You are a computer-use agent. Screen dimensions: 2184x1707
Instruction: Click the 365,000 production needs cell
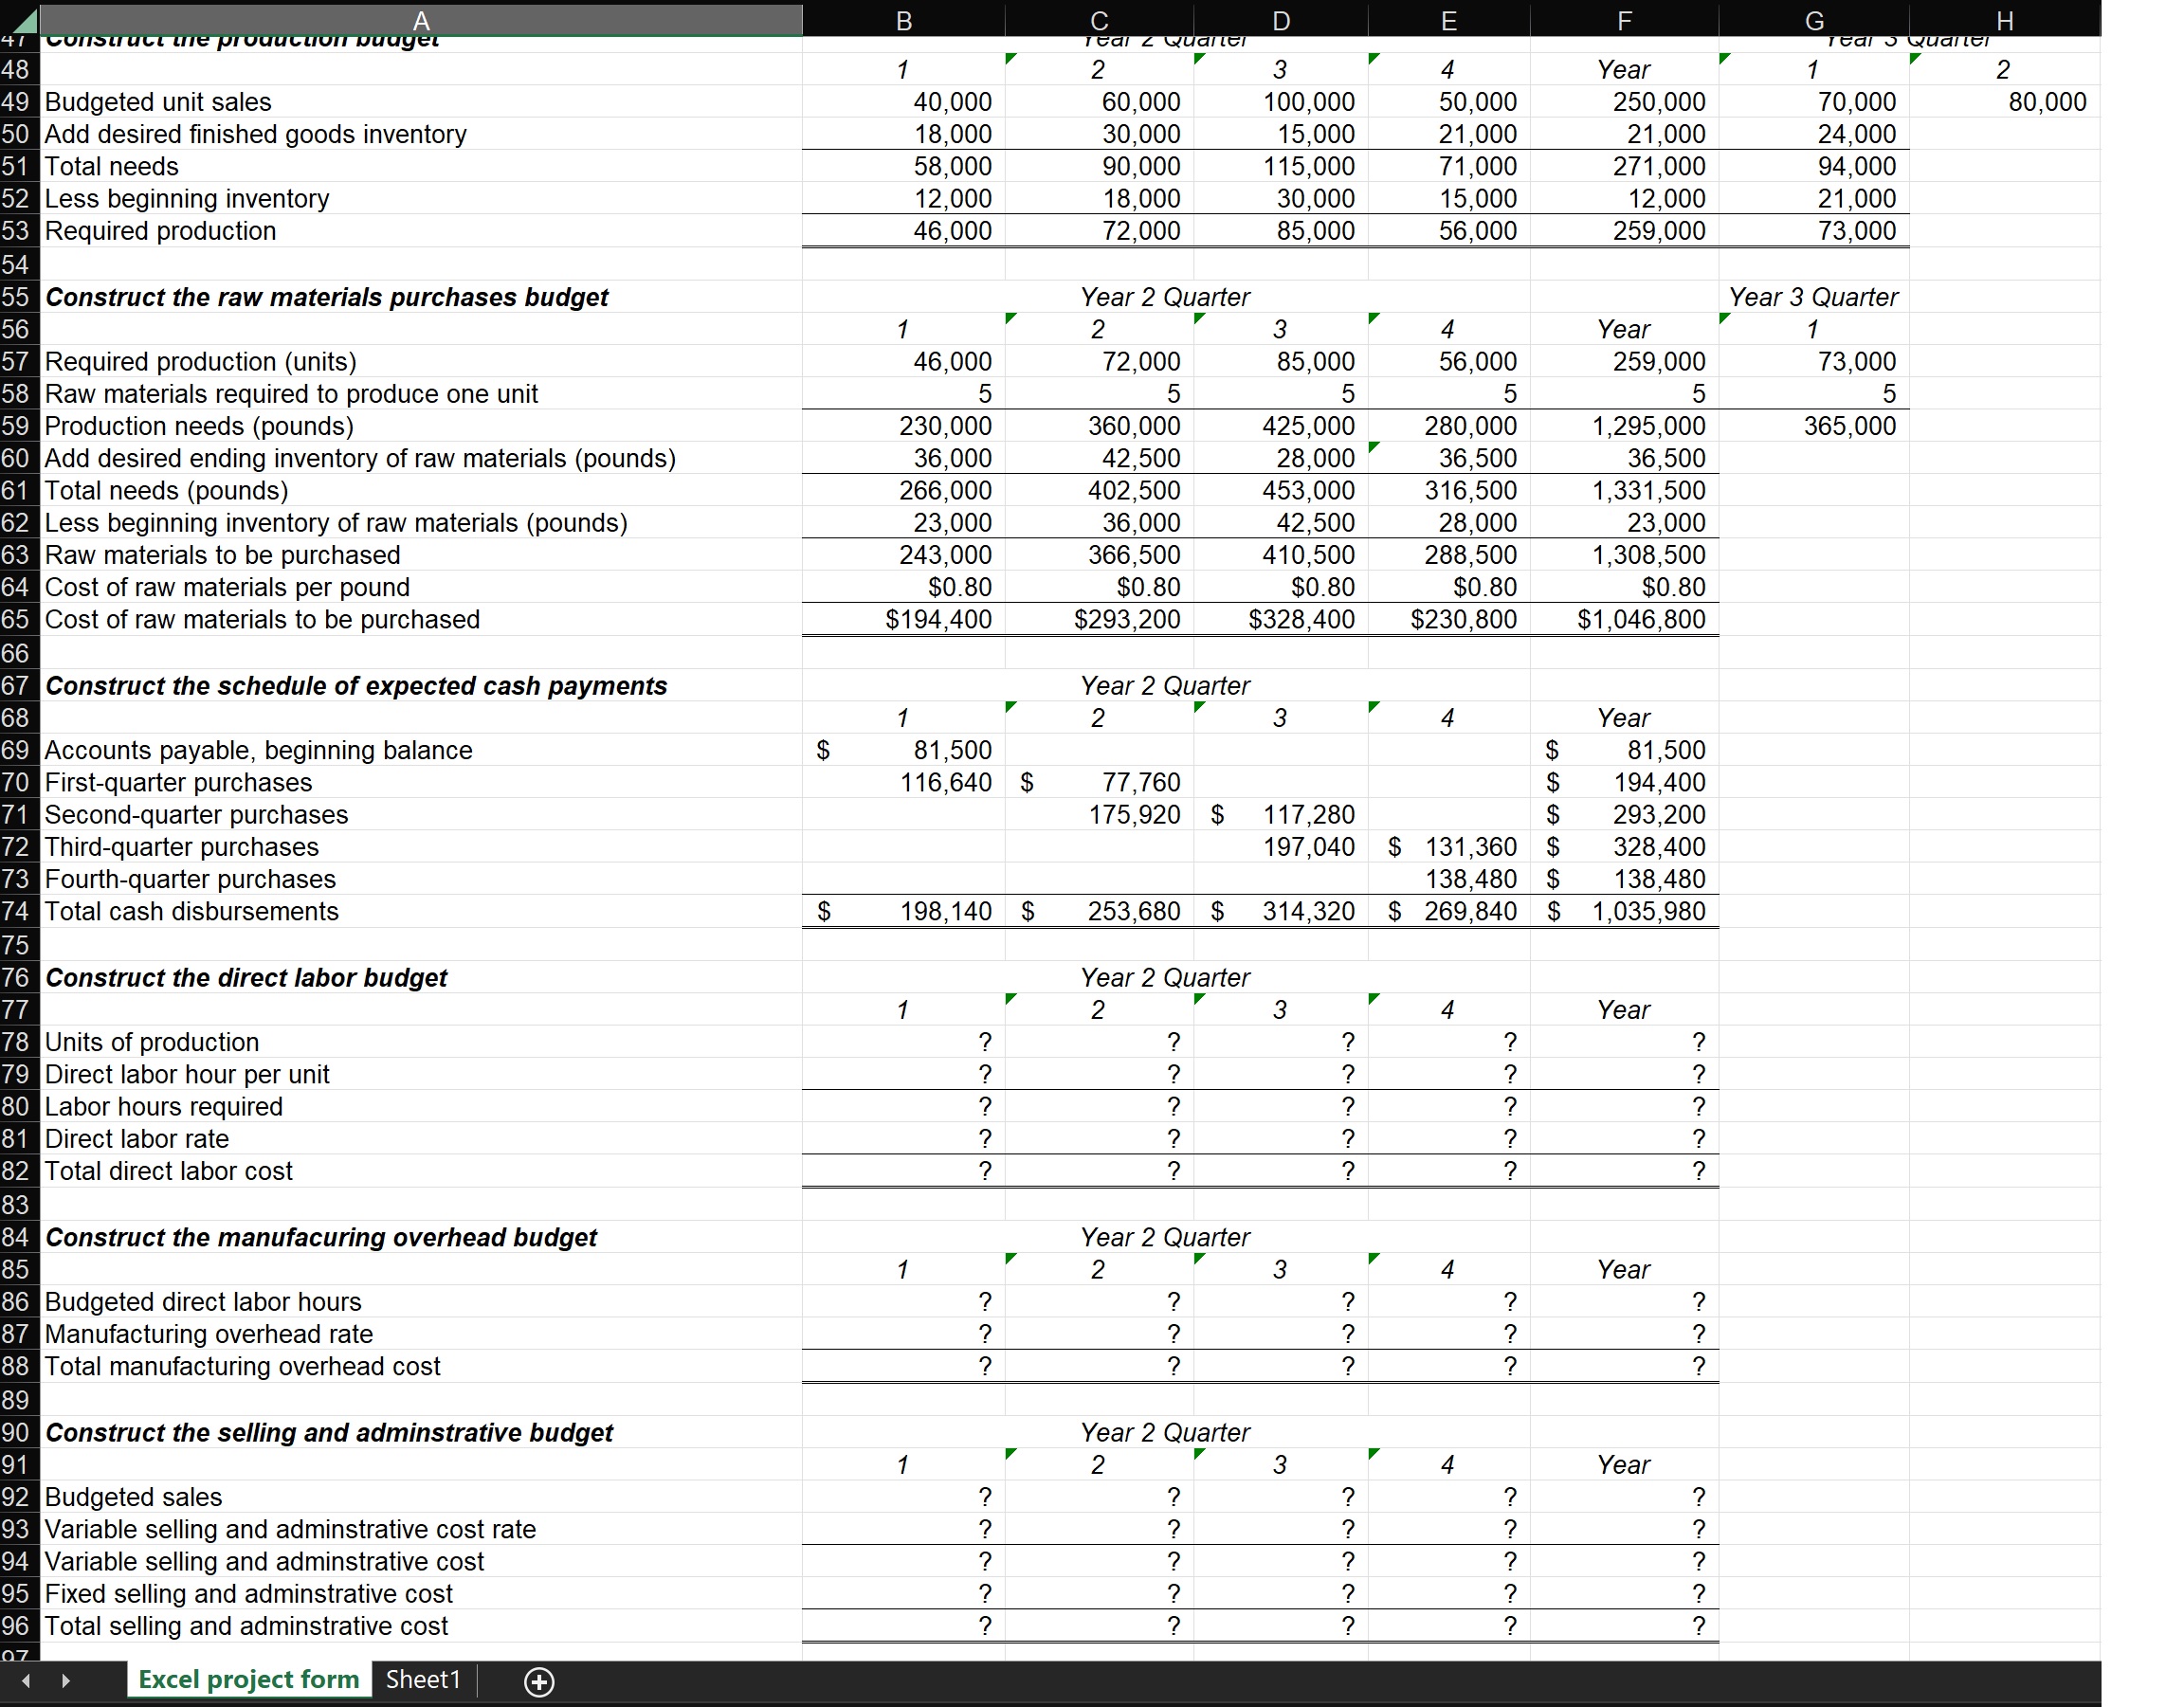[x=1848, y=426]
